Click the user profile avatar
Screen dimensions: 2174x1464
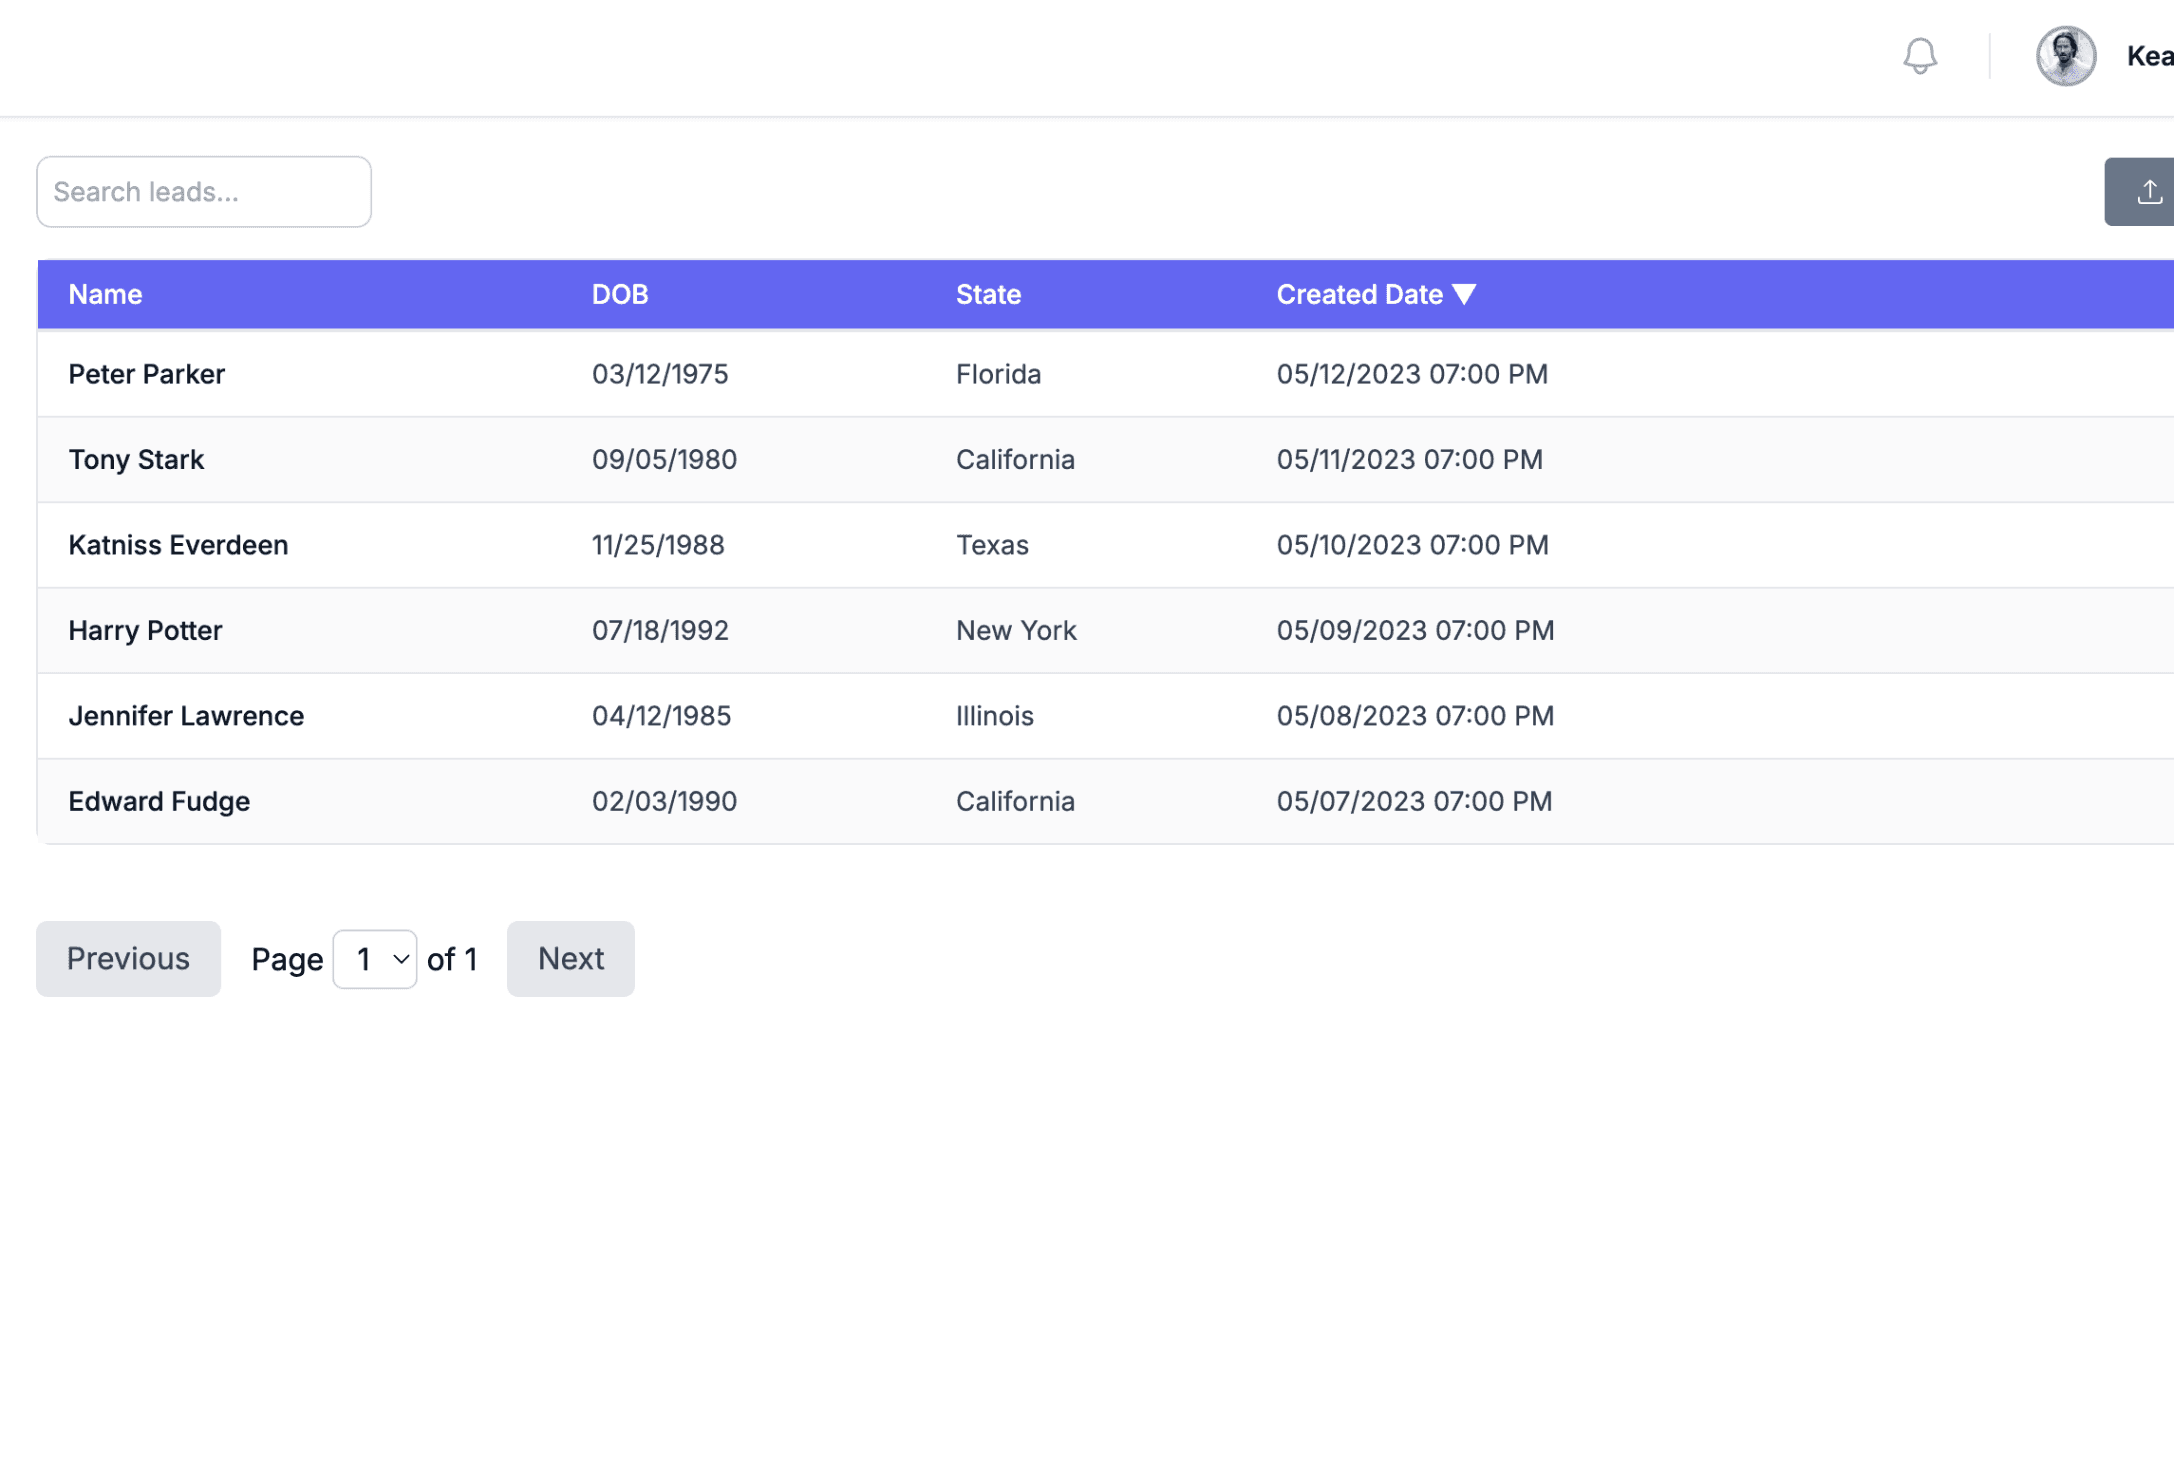pyautogui.click(x=2065, y=56)
